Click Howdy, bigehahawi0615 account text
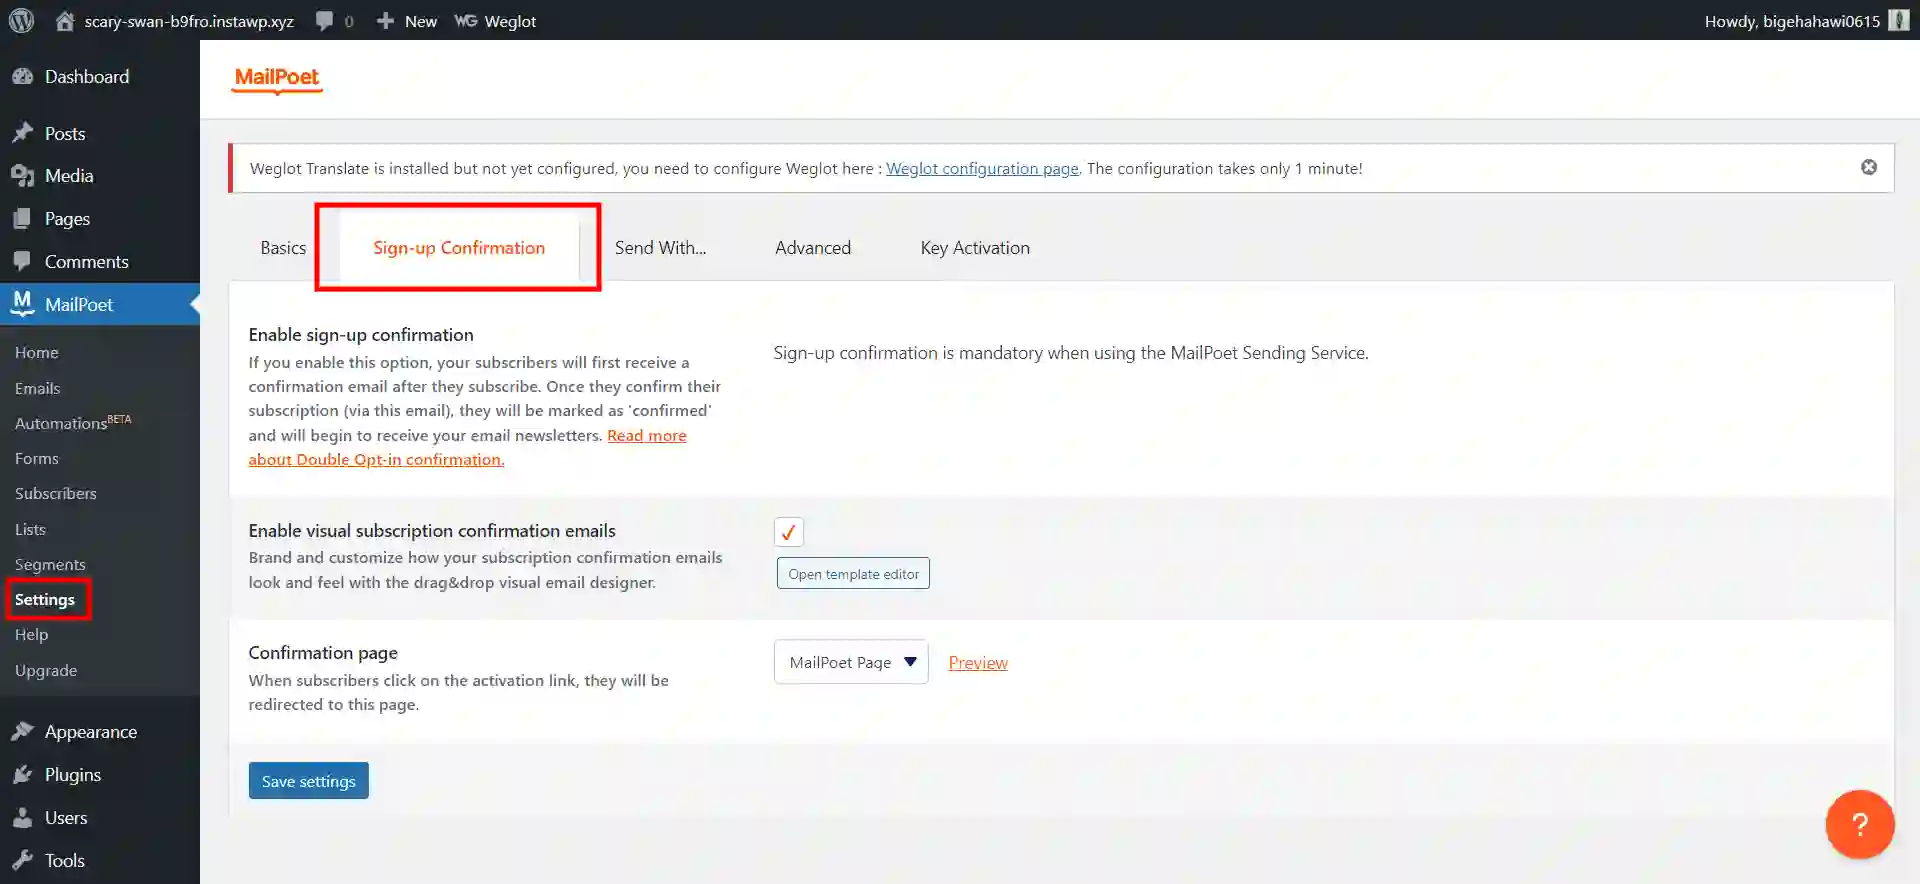The width and height of the screenshot is (1920, 884). [x=1792, y=21]
